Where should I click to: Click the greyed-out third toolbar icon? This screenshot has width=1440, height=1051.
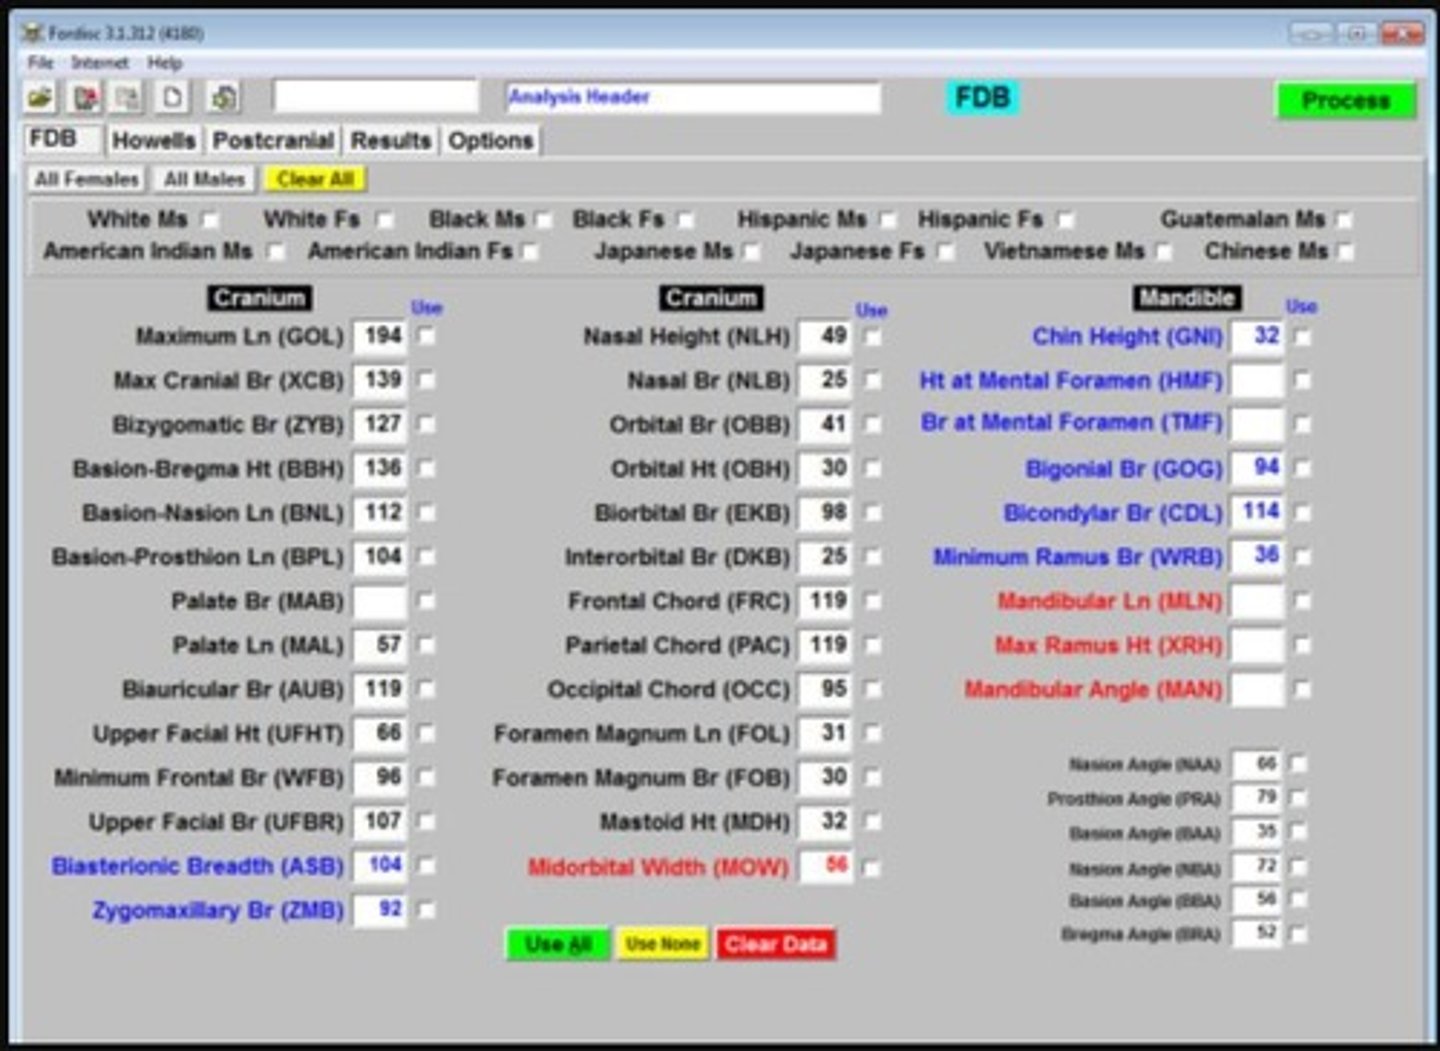point(127,98)
